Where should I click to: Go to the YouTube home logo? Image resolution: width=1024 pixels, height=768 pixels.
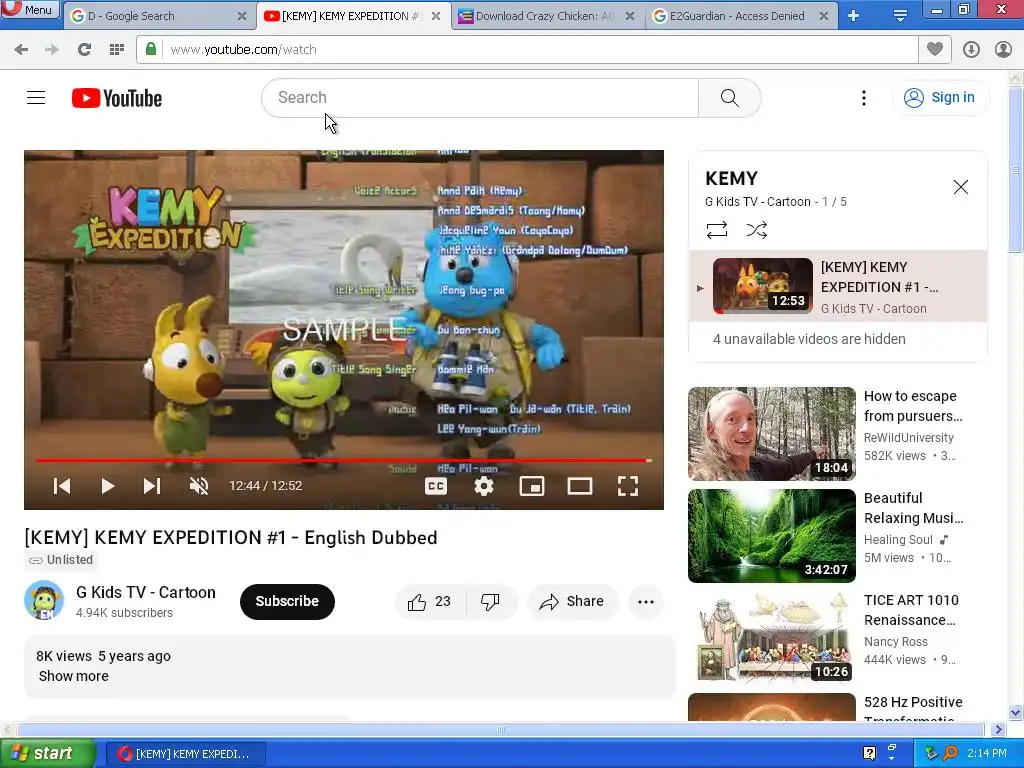117,98
